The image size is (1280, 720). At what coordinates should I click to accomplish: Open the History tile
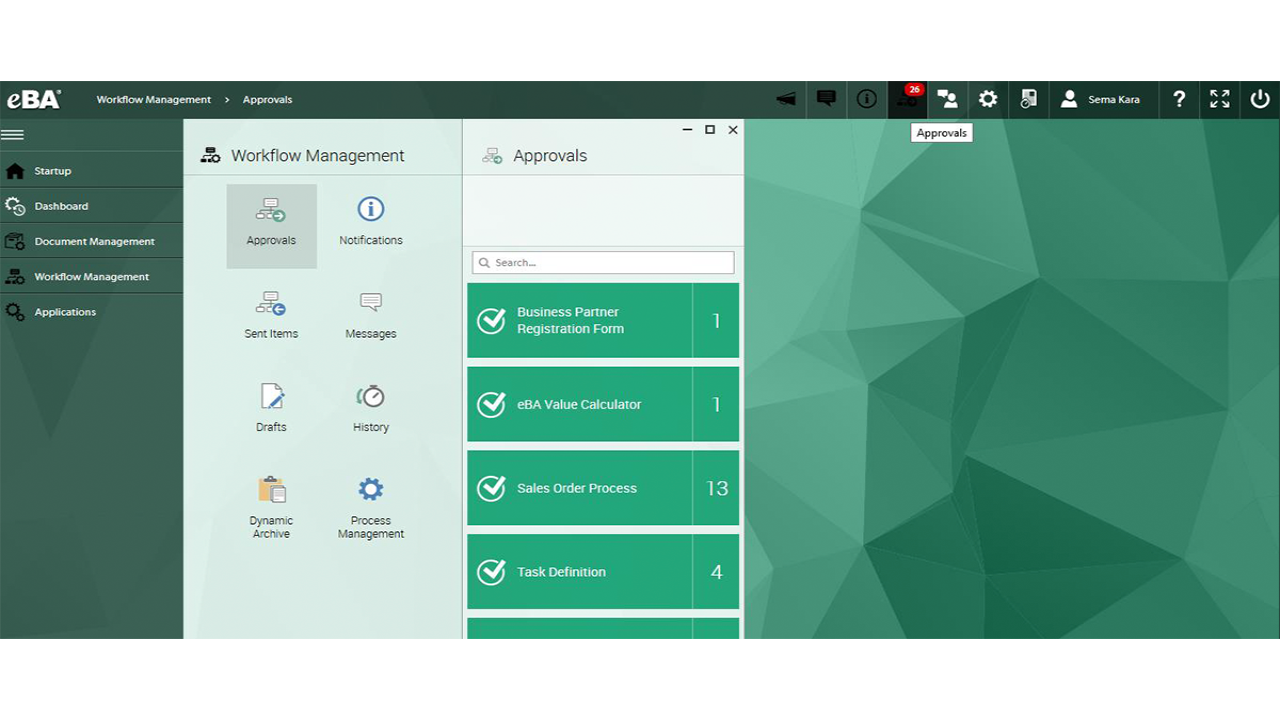371,408
